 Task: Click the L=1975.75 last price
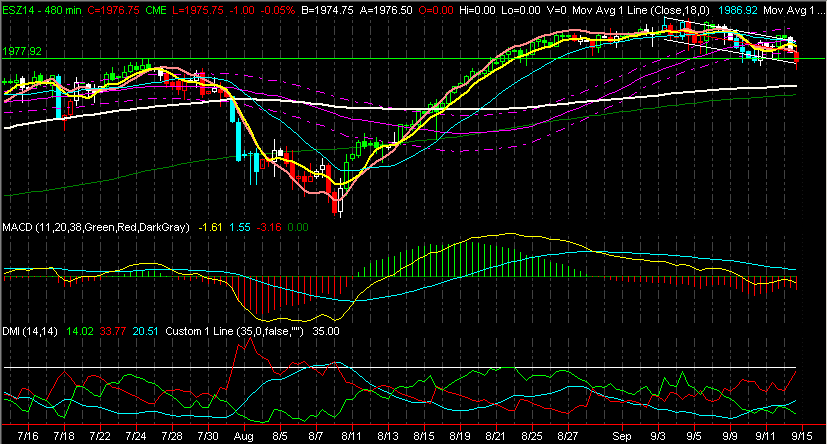pos(198,10)
